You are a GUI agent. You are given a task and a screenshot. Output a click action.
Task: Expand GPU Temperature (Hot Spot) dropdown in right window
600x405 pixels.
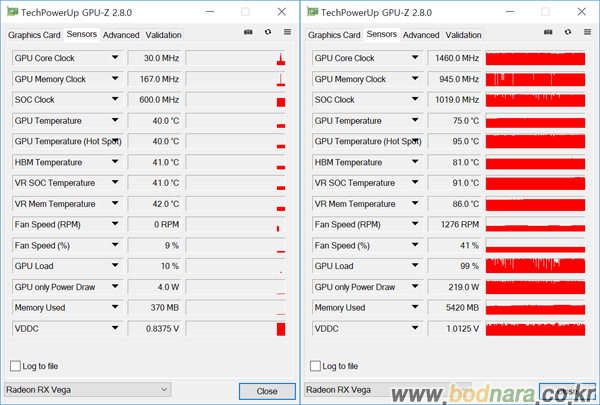[x=415, y=141]
